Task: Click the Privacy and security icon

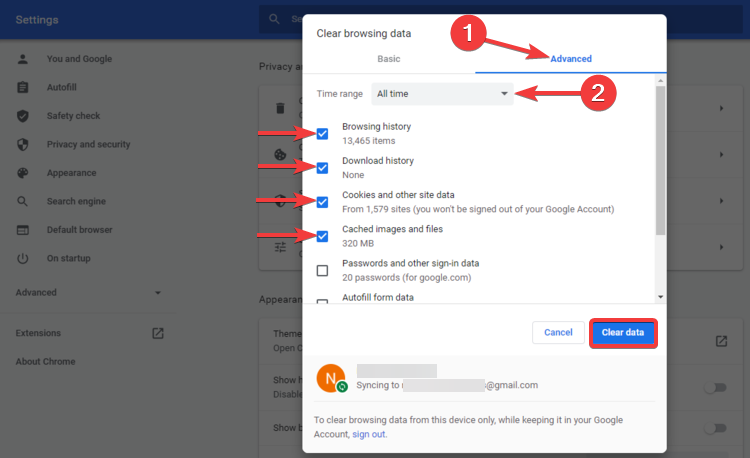Action: point(22,144)
